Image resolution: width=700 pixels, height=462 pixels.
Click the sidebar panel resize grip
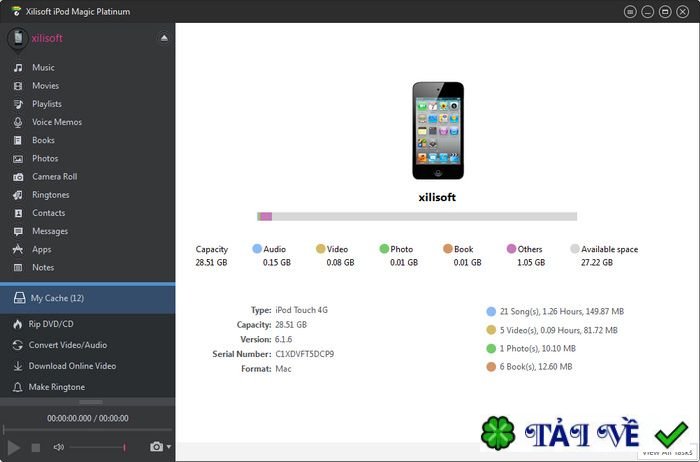(91, 402)
